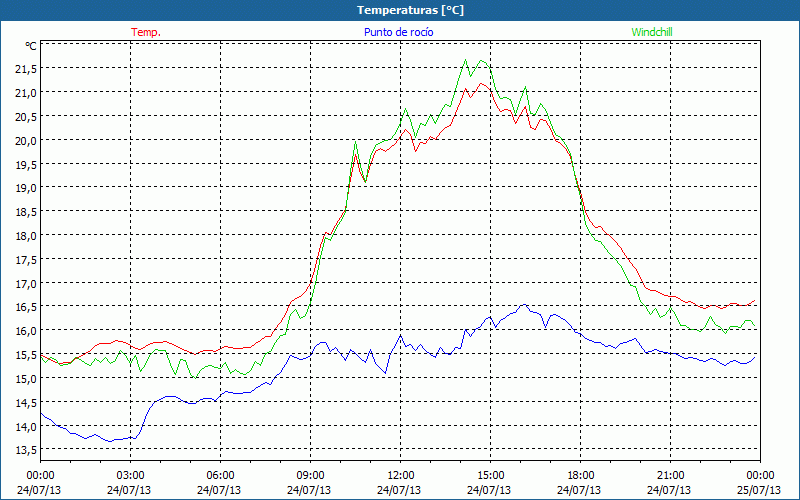The image size is (800, 500).
Task: Click the 21:00 time axis label
Action: (x=670, y=476)
